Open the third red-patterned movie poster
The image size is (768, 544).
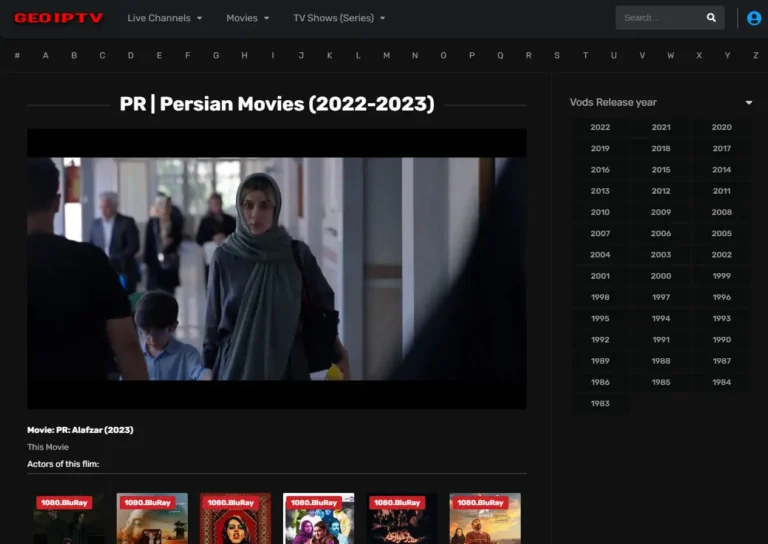(235, 518)
